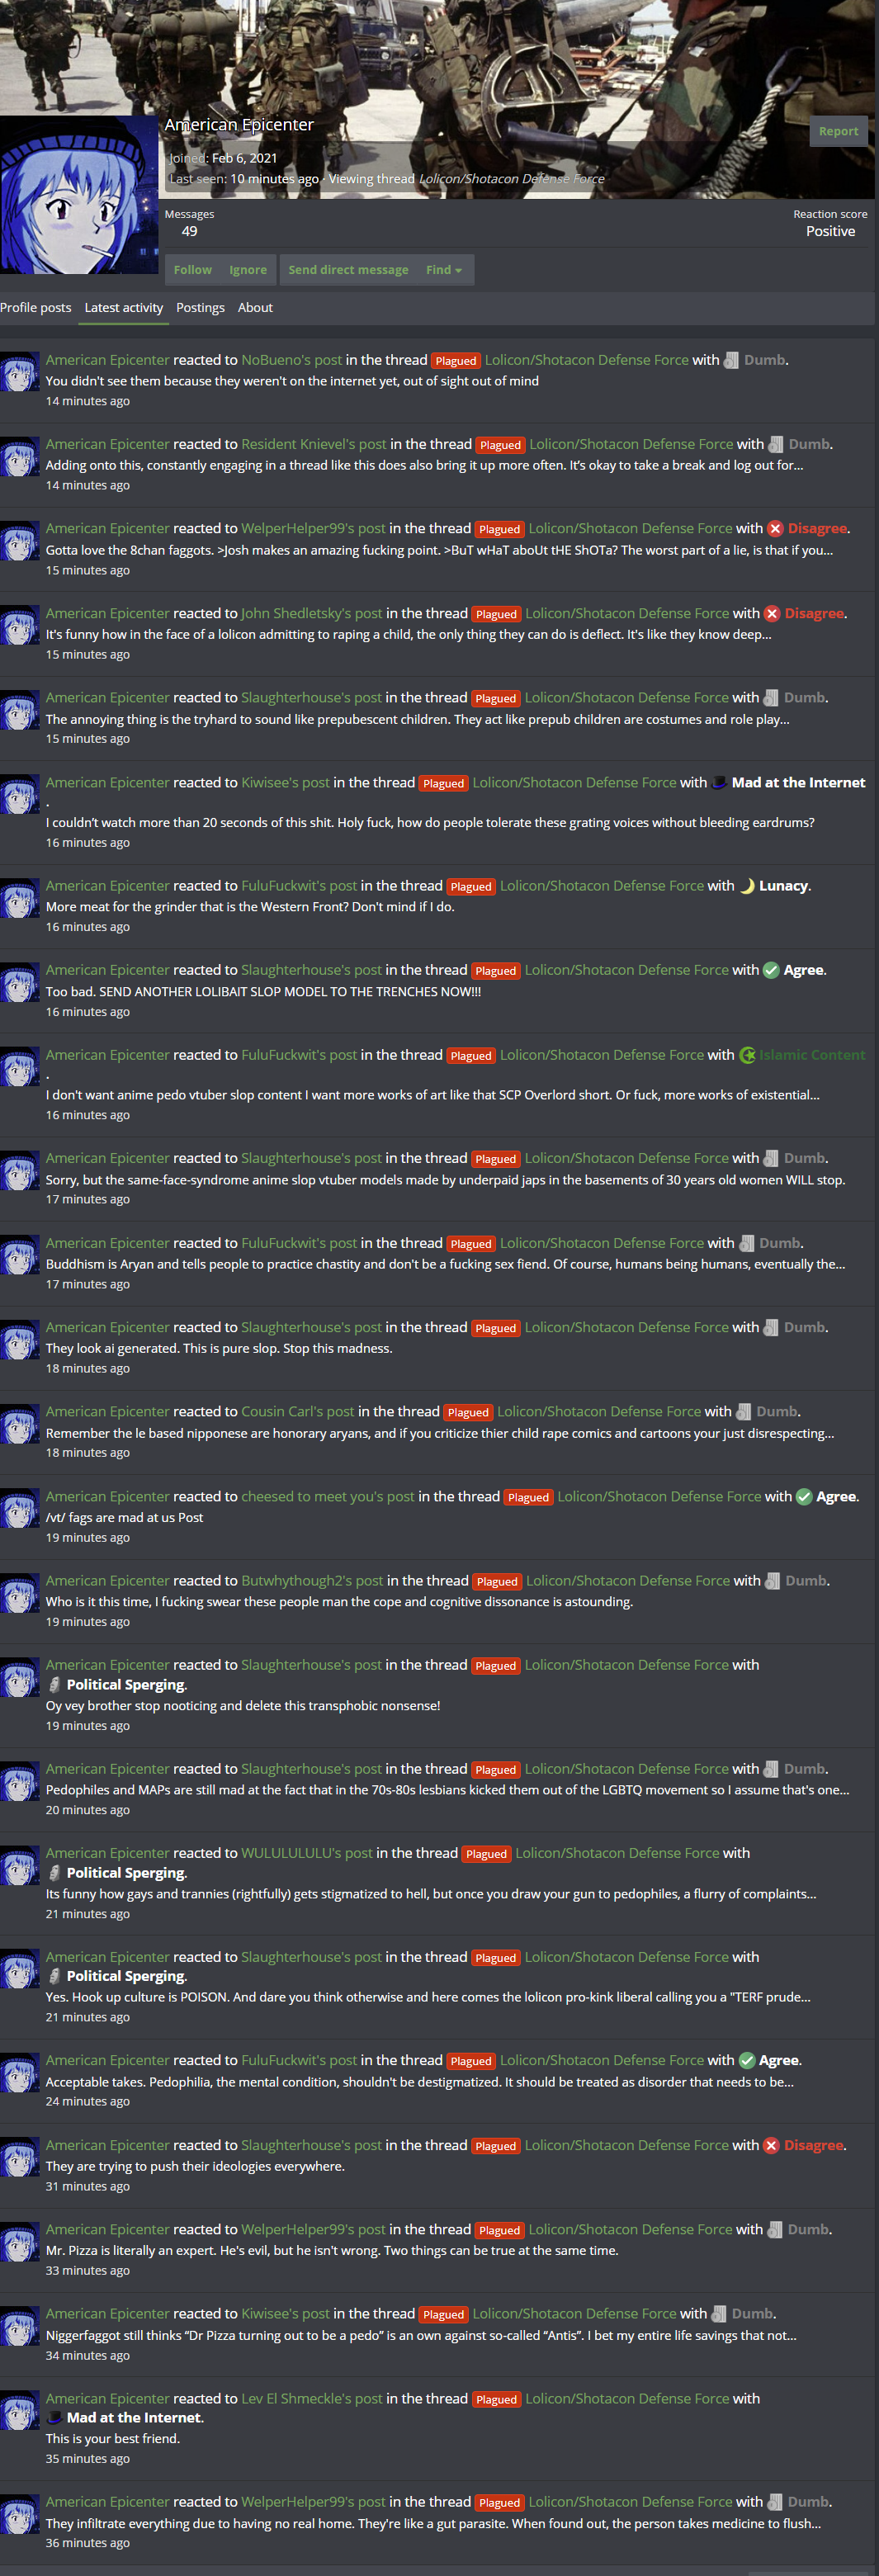Click the Disagree icon on John Shedletsky's post

772,614
